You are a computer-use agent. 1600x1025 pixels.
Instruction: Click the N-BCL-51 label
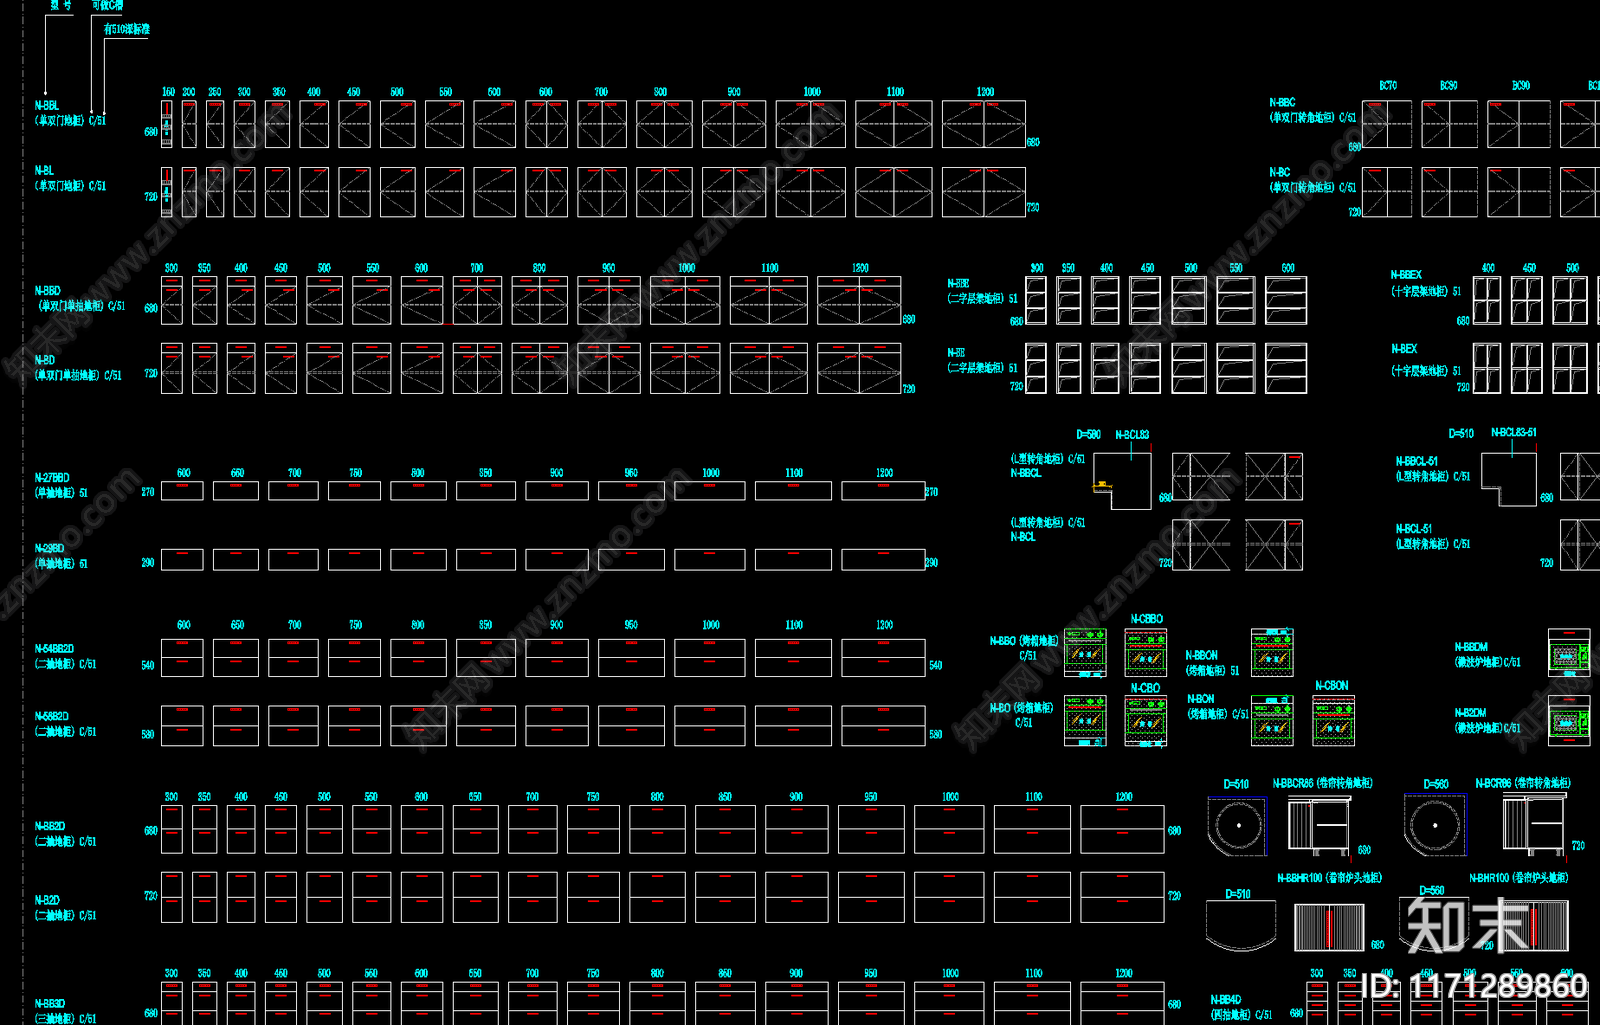coord(1414,529)
